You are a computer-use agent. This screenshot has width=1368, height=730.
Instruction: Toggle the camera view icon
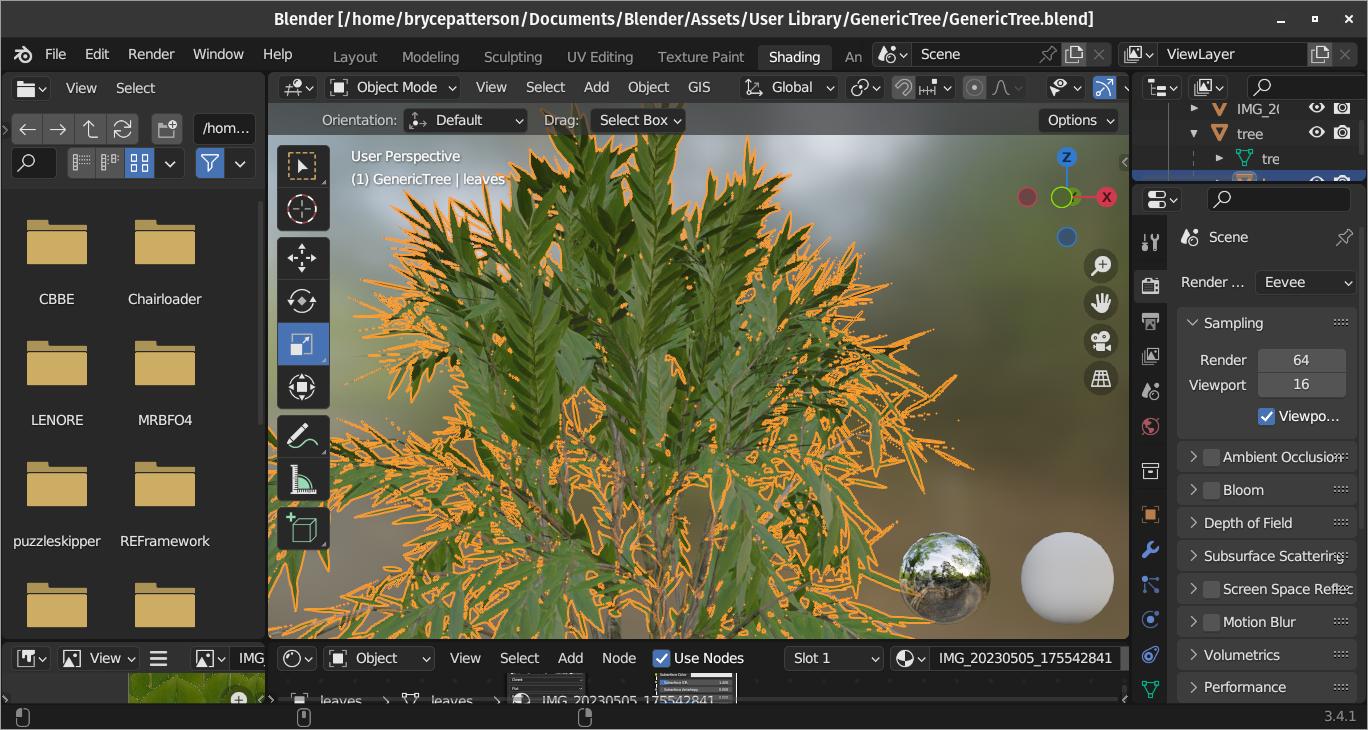(x=1101, y=341)
